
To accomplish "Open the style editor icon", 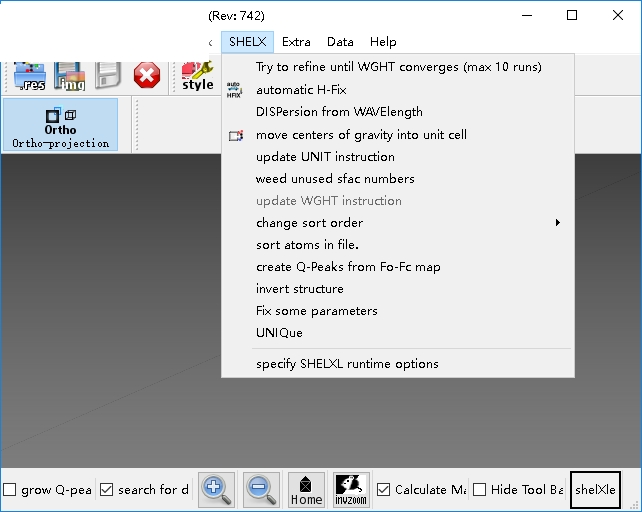I will coord(198,76).
